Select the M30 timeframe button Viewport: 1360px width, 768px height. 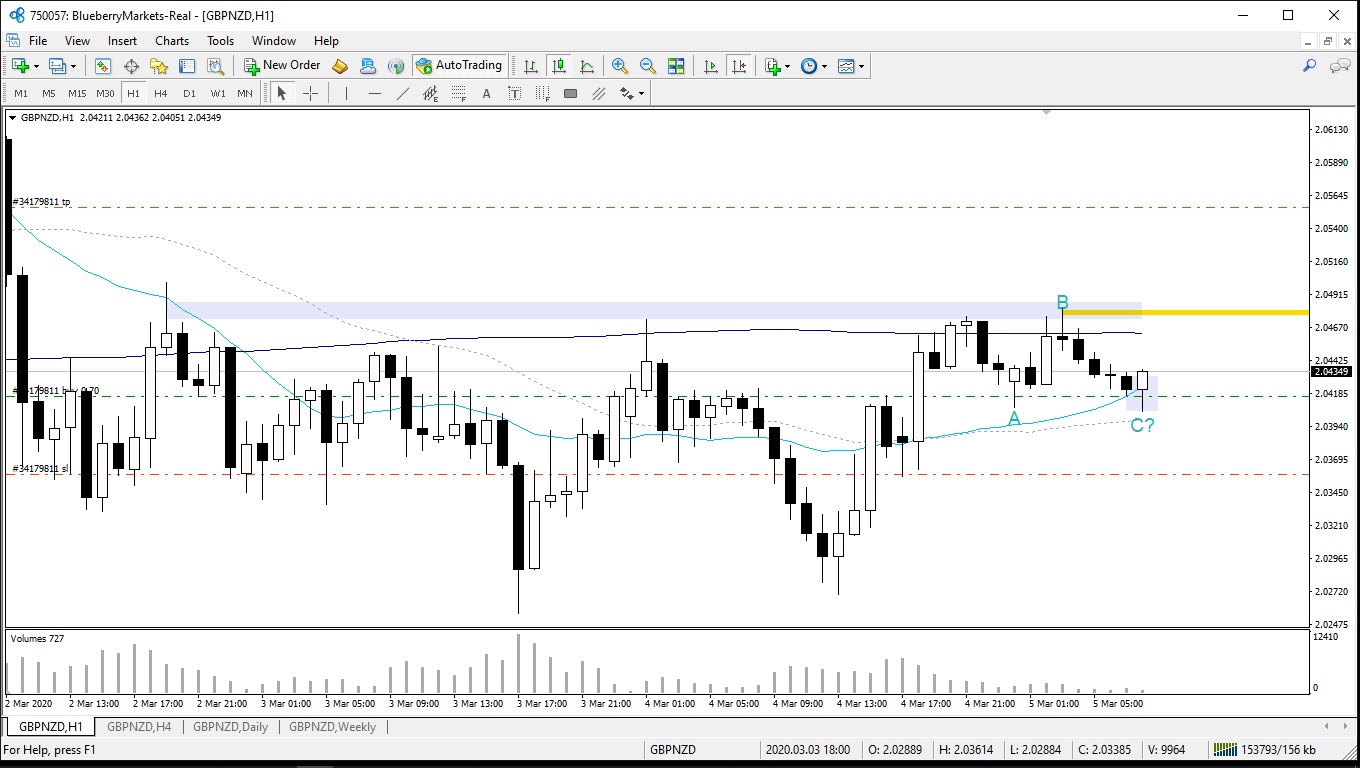(x=105, y=93)
